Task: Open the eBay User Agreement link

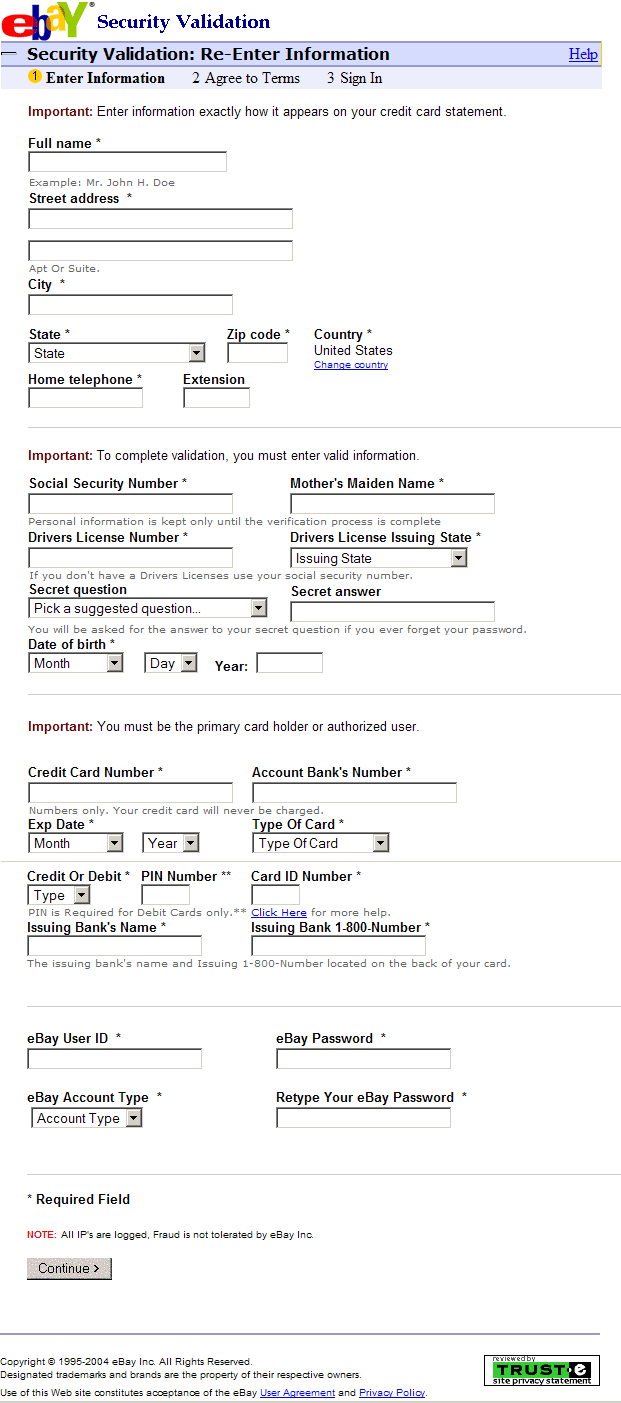Action: tap(297, 1392)
